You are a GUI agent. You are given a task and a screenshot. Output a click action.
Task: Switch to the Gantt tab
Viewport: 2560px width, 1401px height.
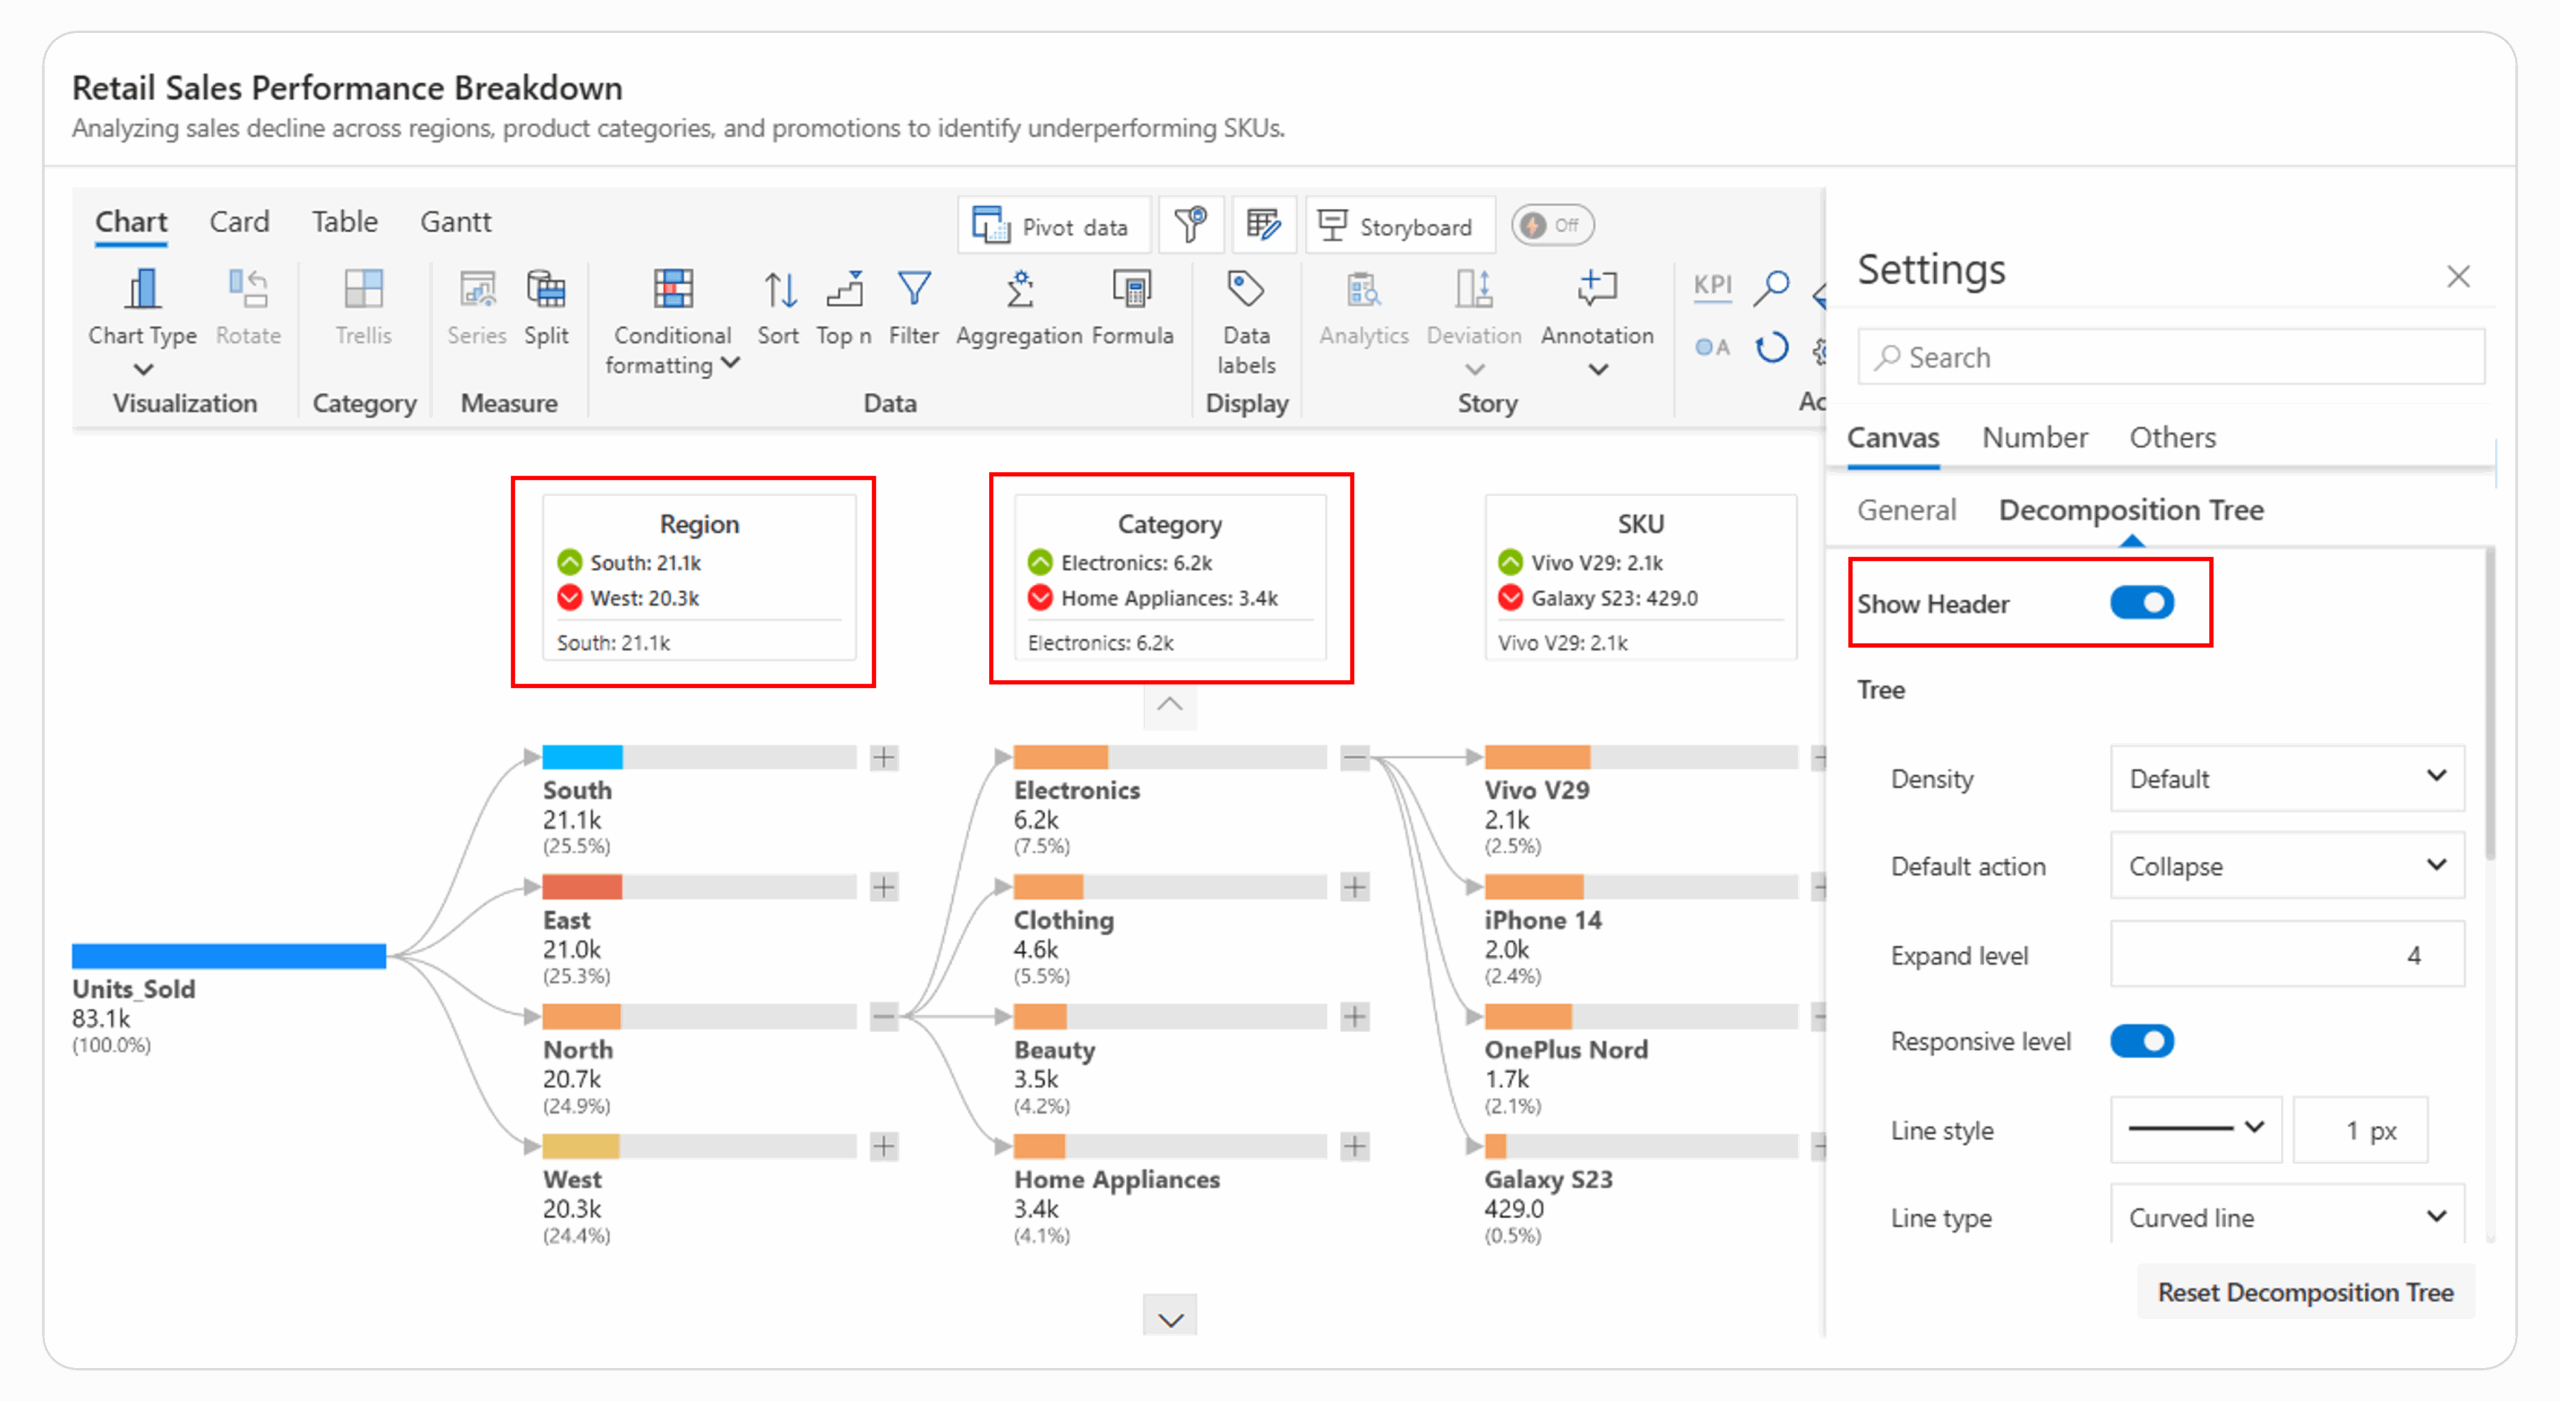click(x=456, y=221)
